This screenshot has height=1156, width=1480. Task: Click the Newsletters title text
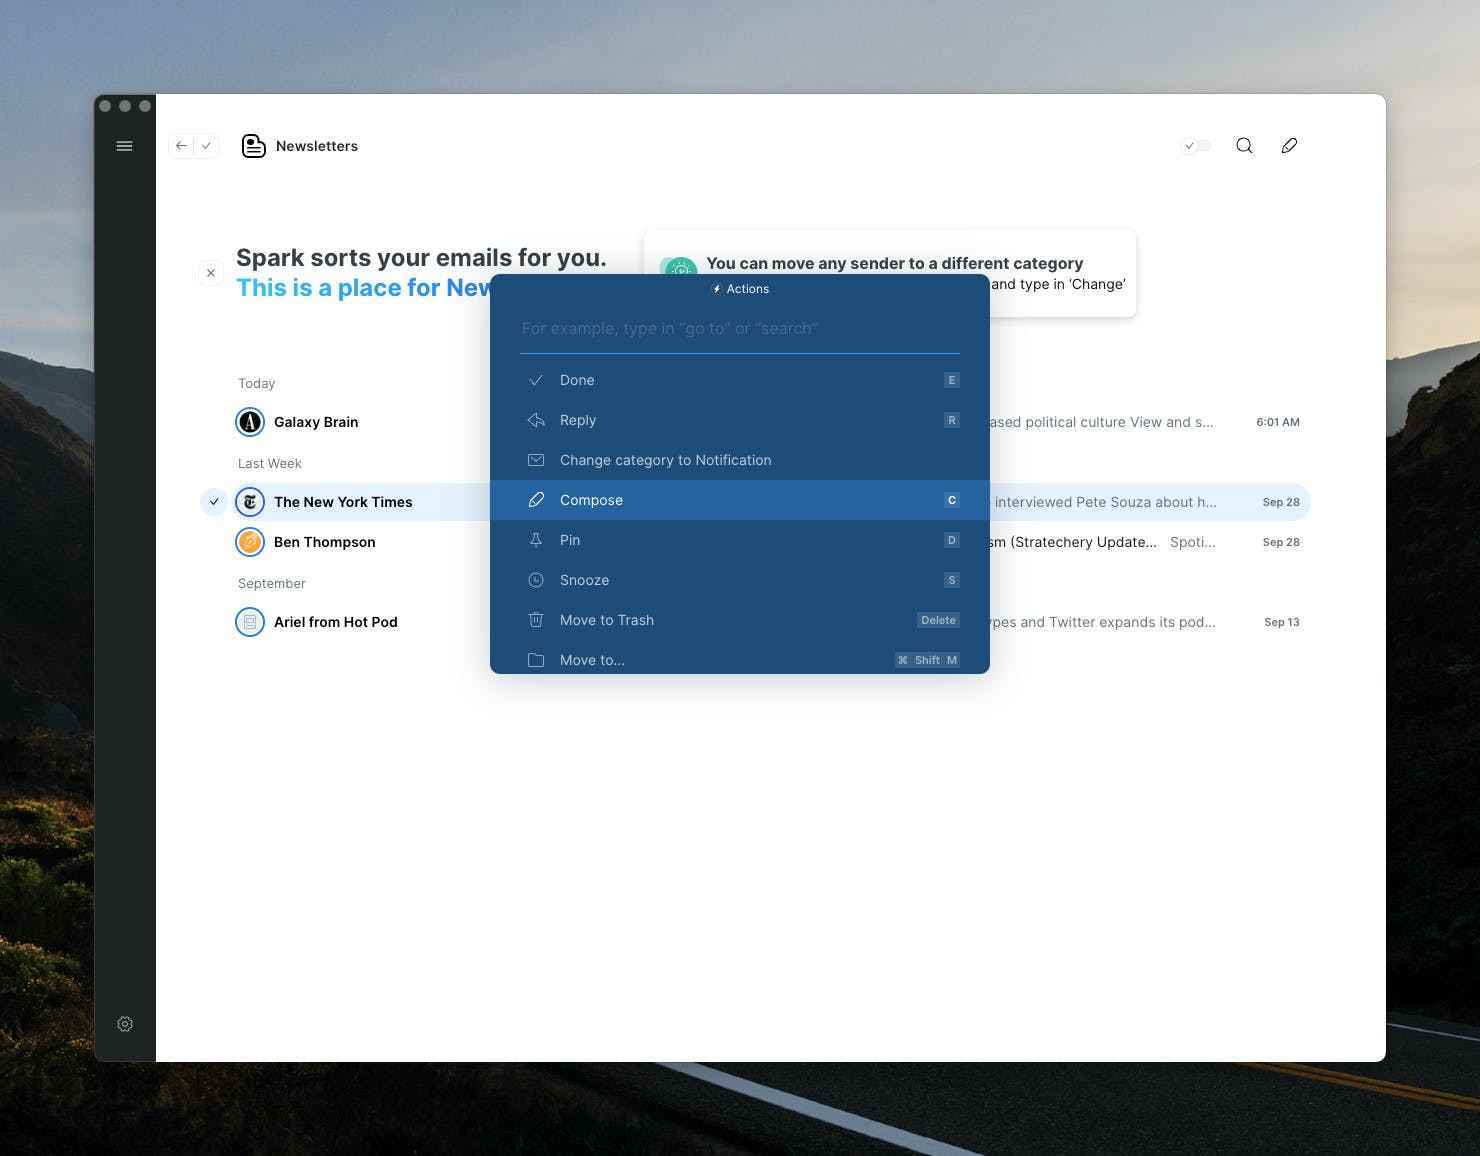click(x=317, y=146)
